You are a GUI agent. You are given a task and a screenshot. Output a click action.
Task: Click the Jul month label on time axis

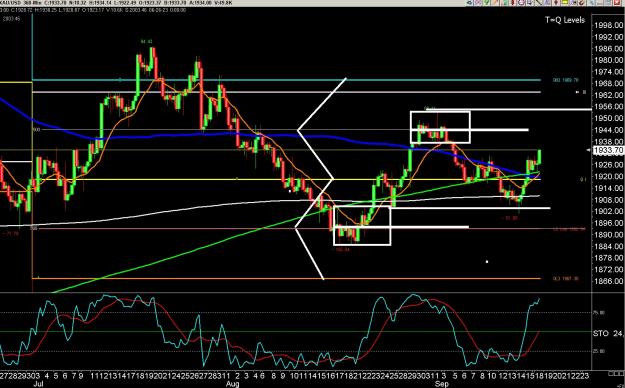point(38,384)
